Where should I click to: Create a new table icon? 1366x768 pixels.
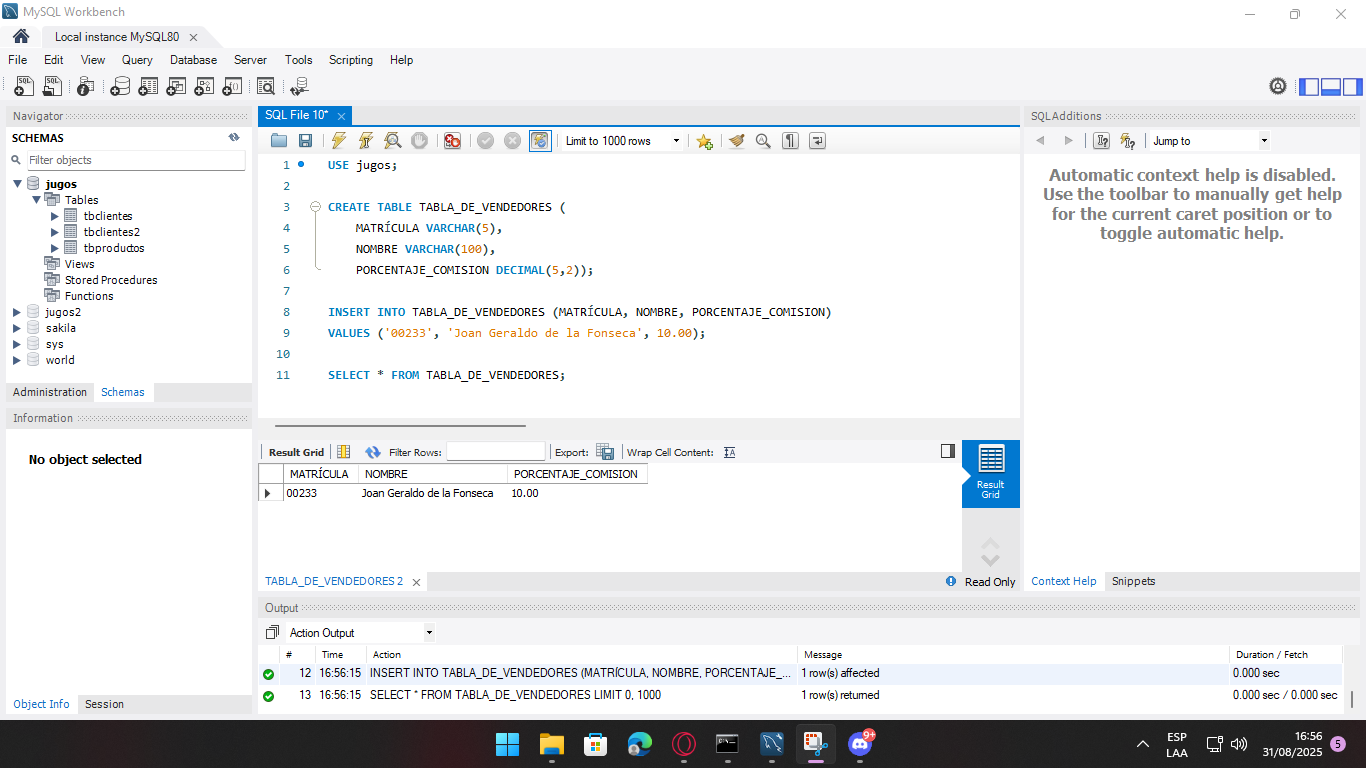pos(148,87)
